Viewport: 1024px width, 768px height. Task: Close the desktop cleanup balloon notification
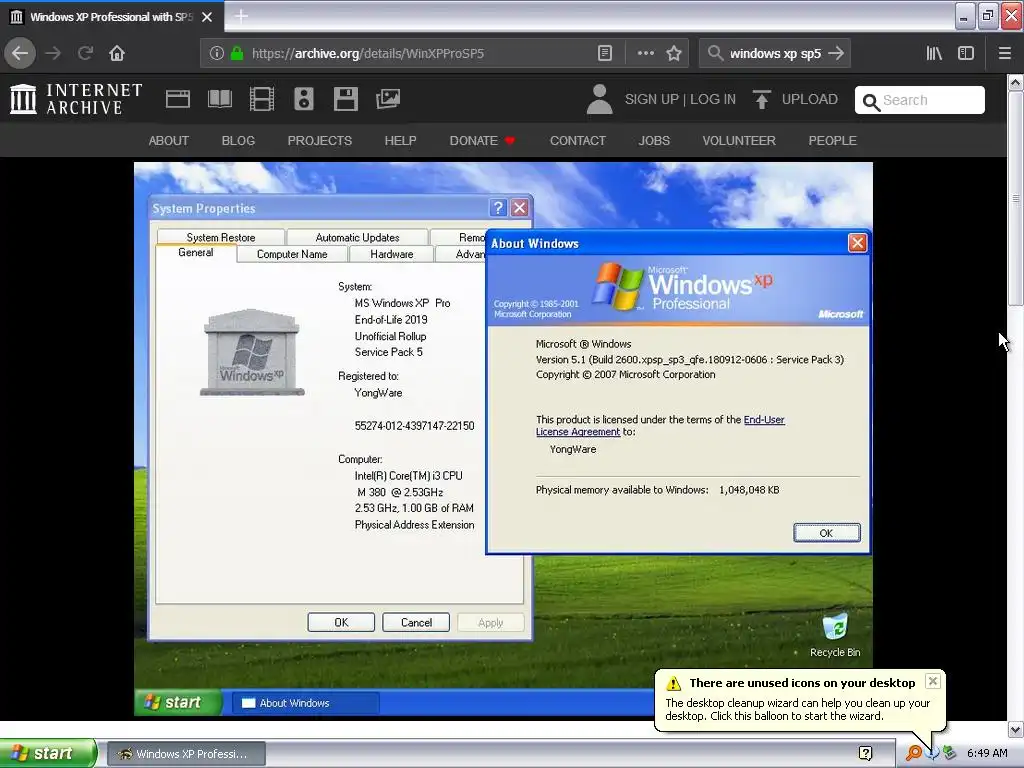tap(933, 681)
